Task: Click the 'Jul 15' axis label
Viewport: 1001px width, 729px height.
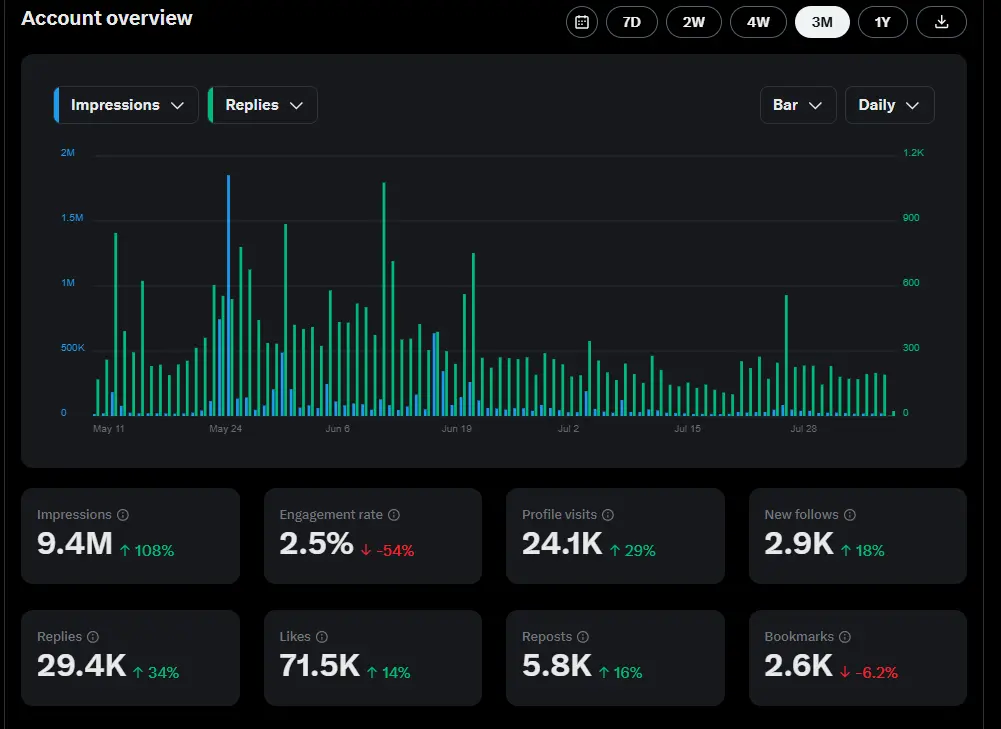Action: point(688,429)
